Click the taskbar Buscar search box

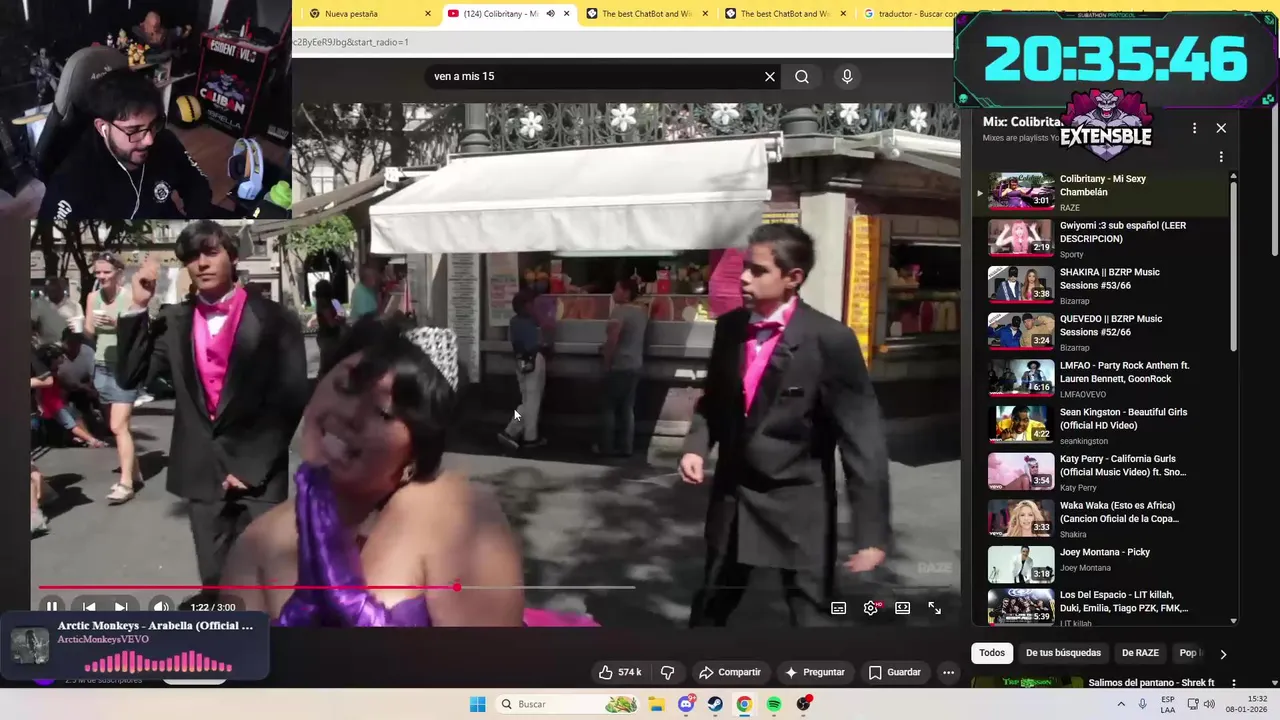(x=568, y=704)
